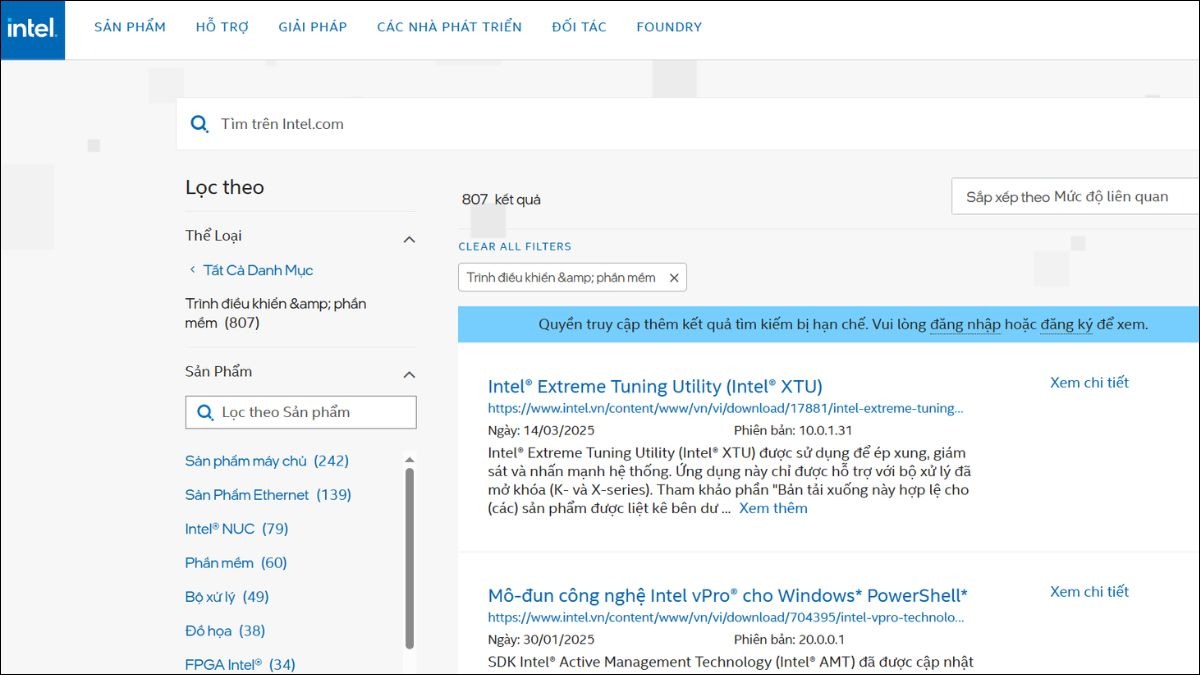Filter by Bộ xử lý (49)
The image size is (1200, 675).
tap(227, 597)
